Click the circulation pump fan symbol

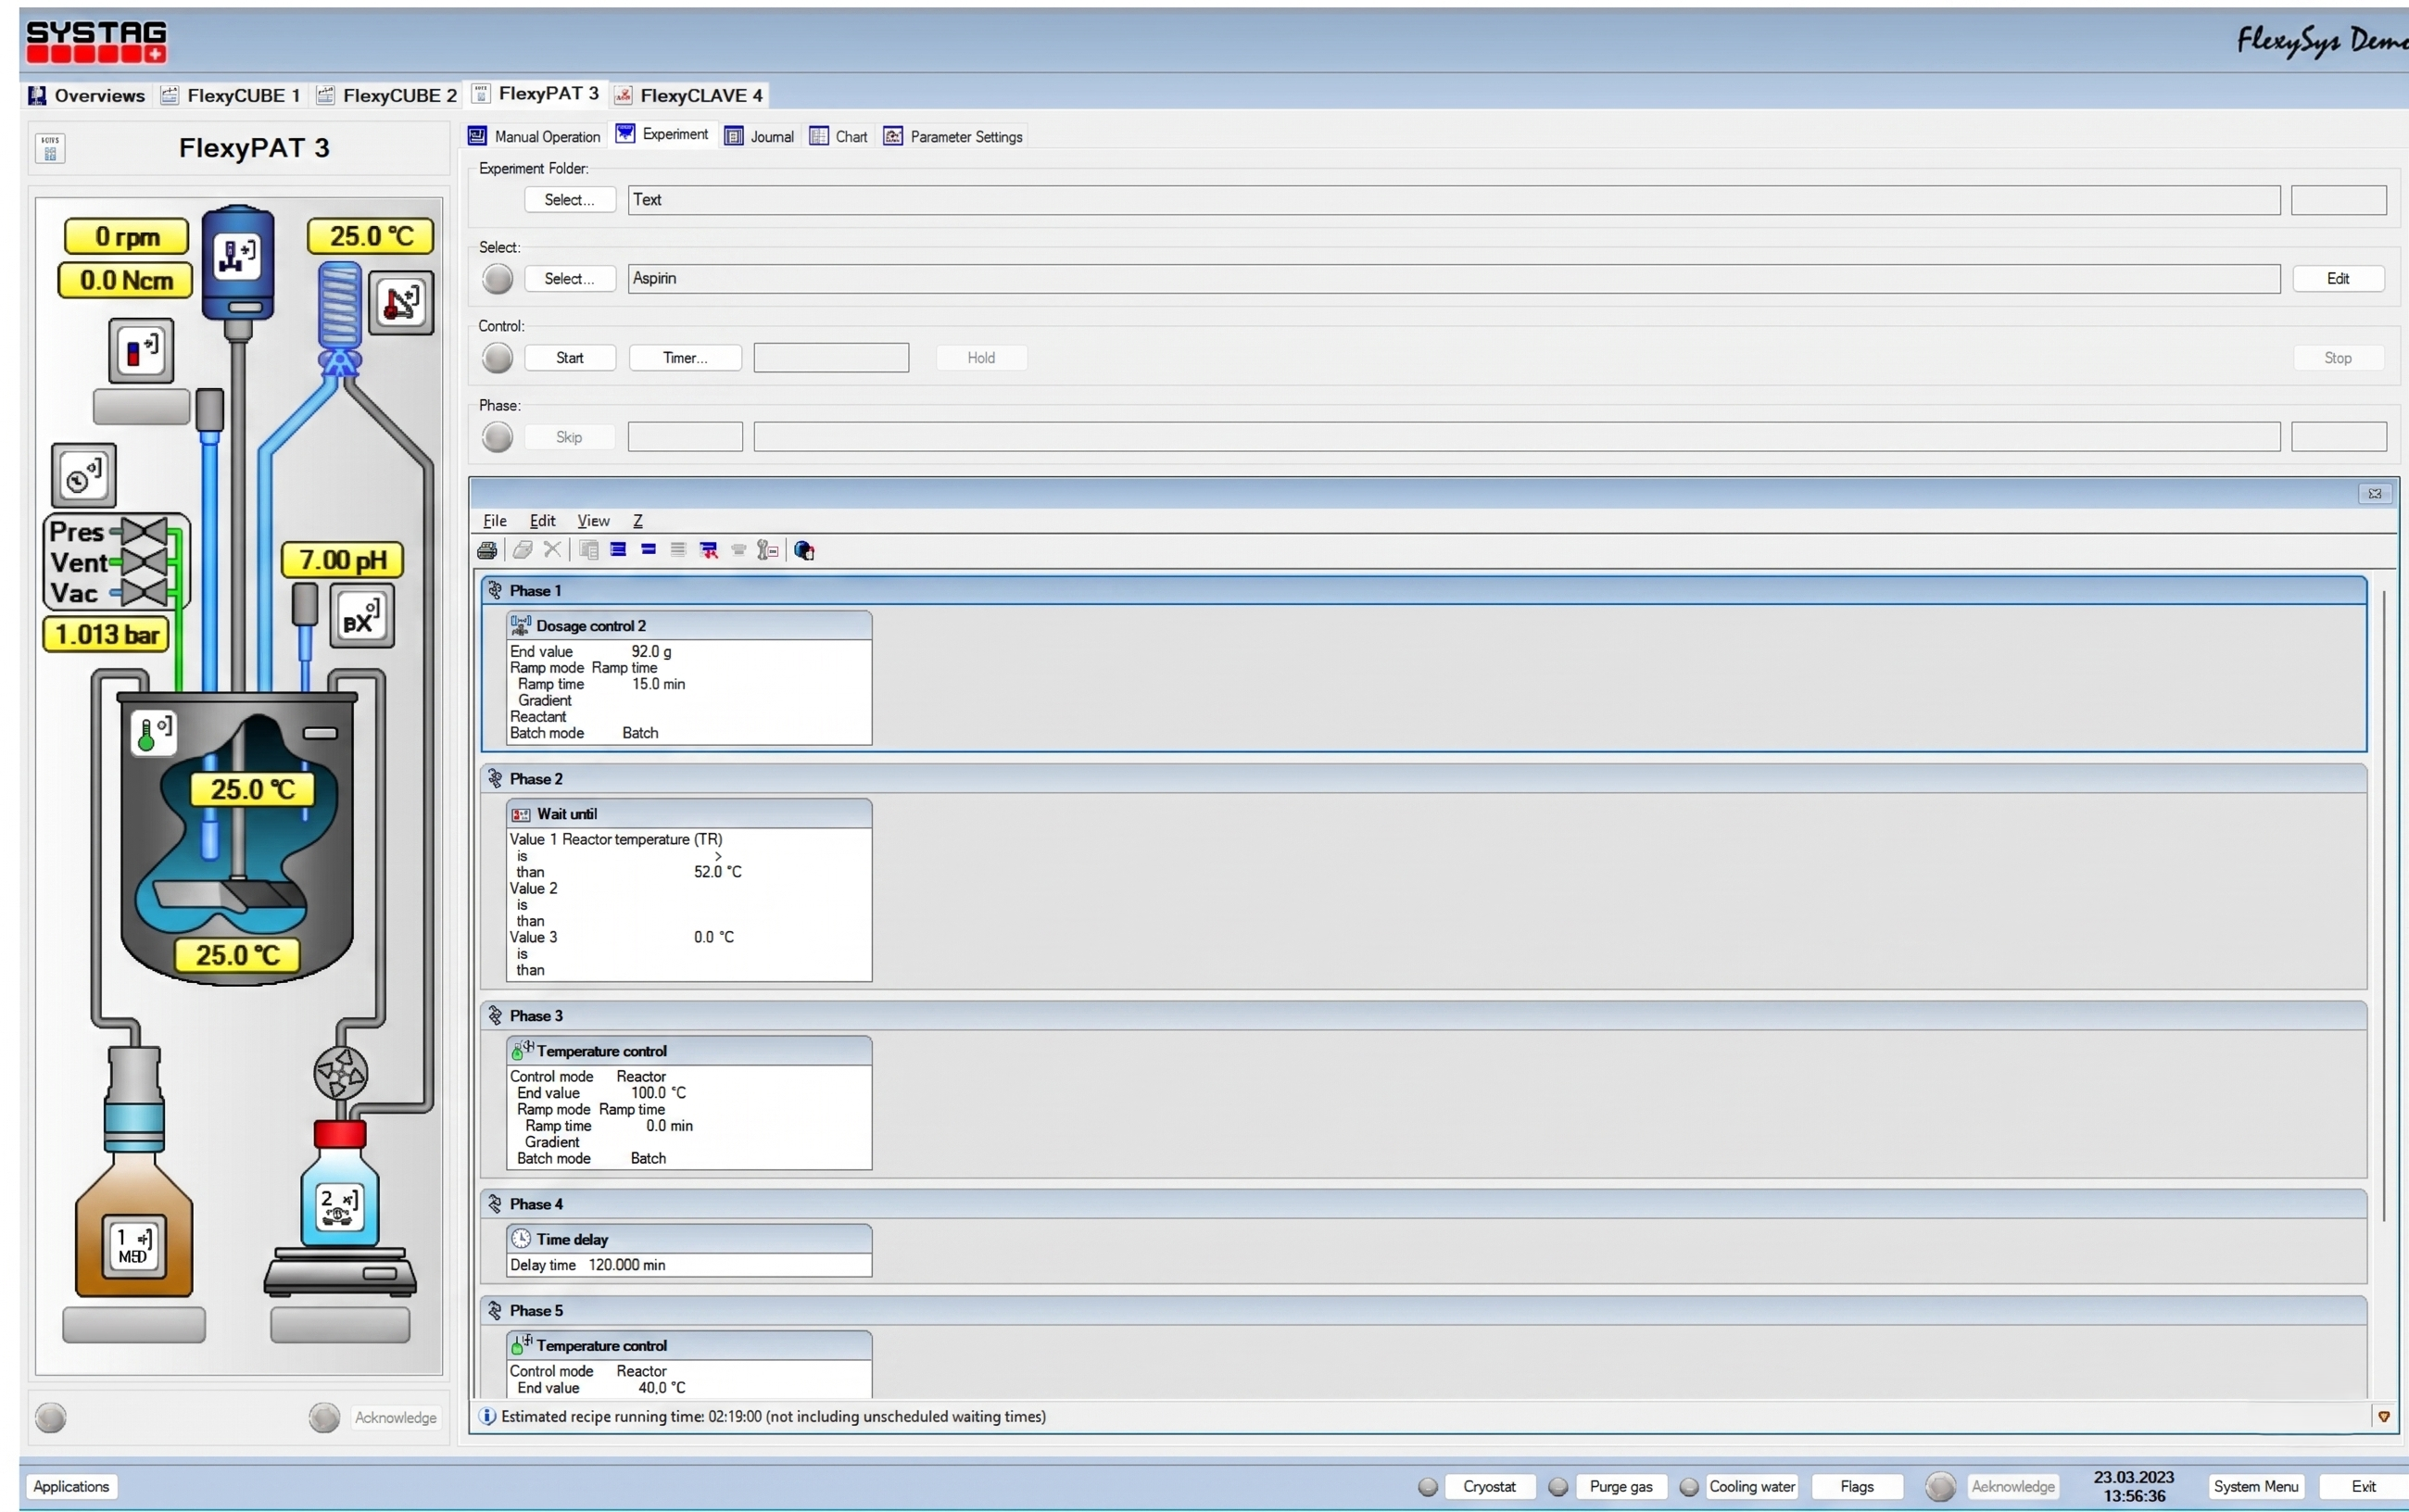(341, 1074)
